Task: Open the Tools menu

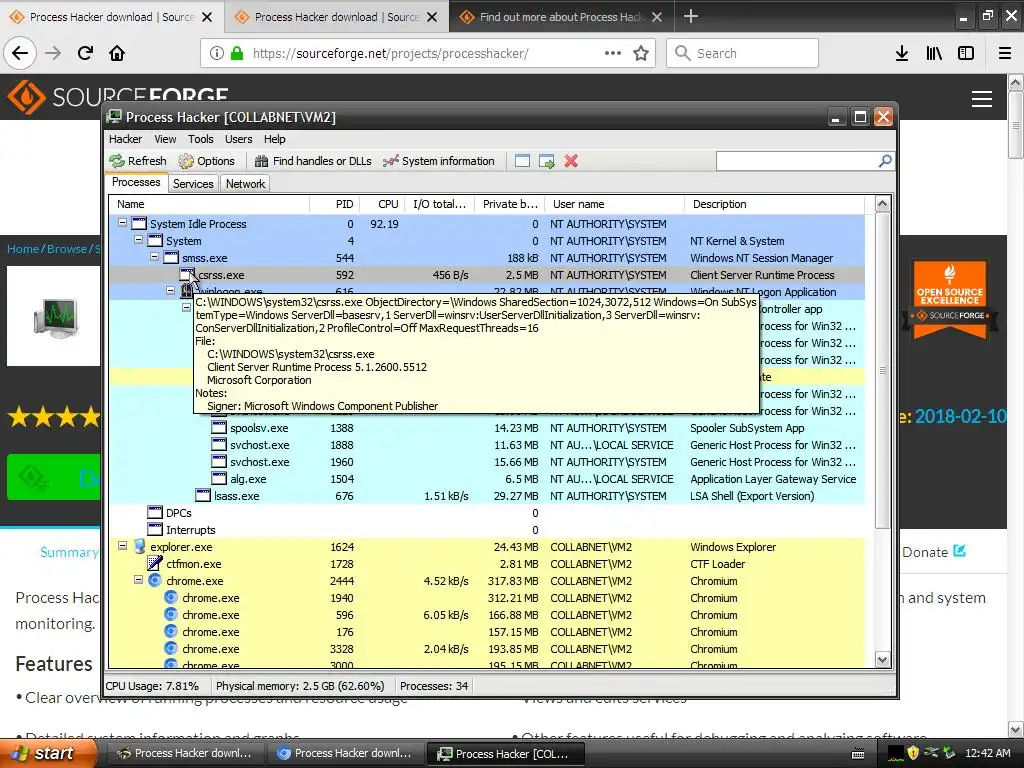Action: tap(200, 139)
